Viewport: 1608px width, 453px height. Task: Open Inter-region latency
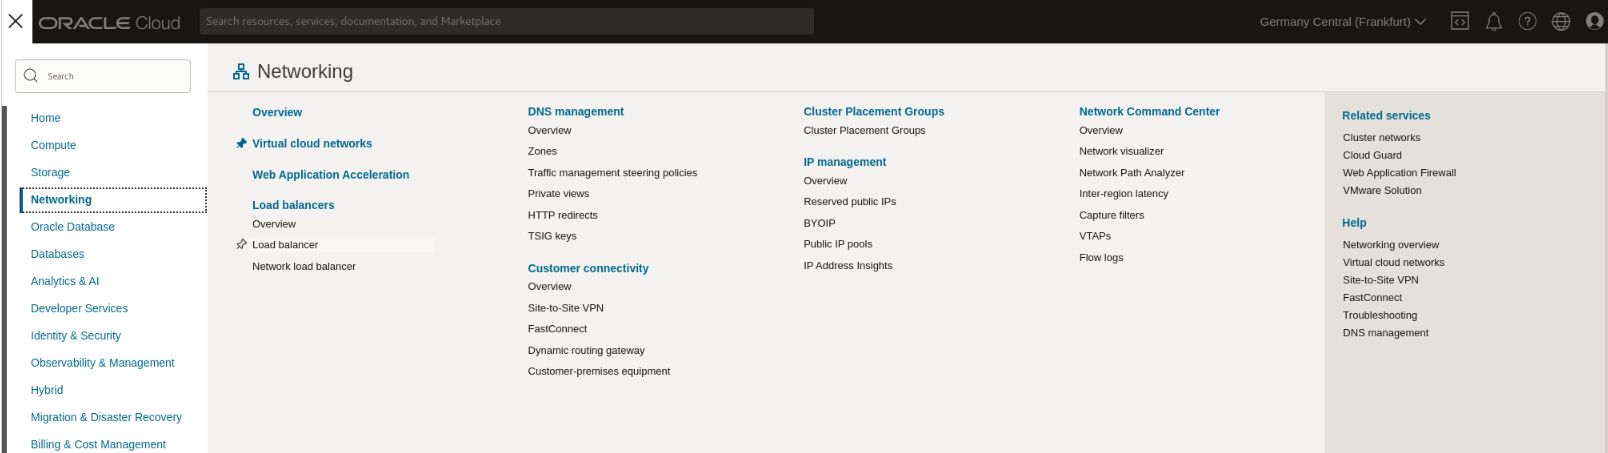point(1123,194)
